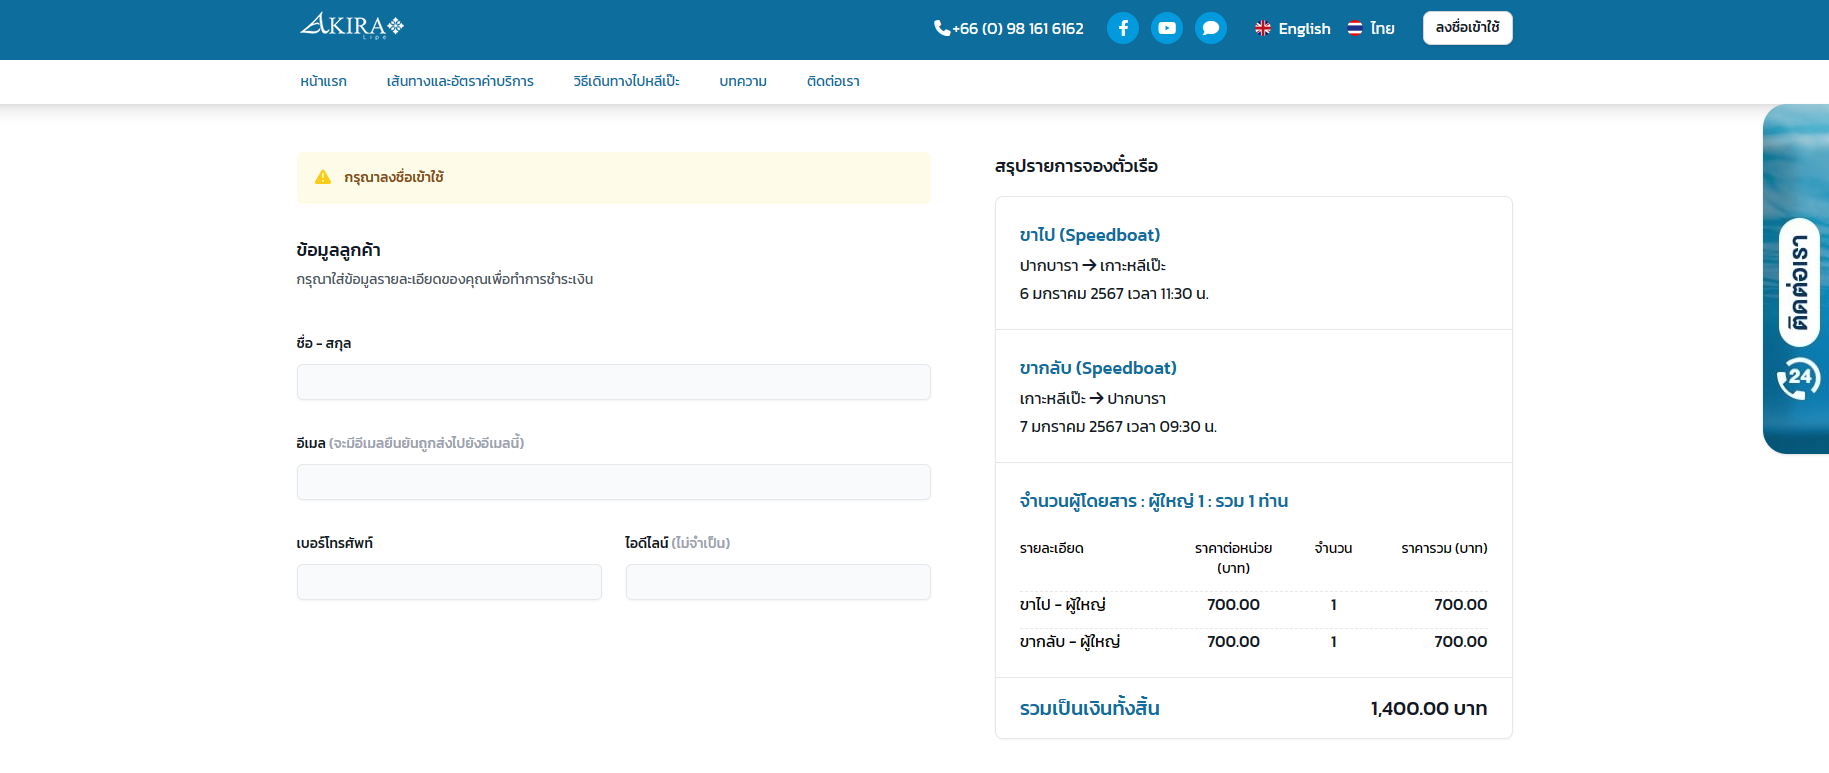Open the YouTube channel icon

(1167, 28)
